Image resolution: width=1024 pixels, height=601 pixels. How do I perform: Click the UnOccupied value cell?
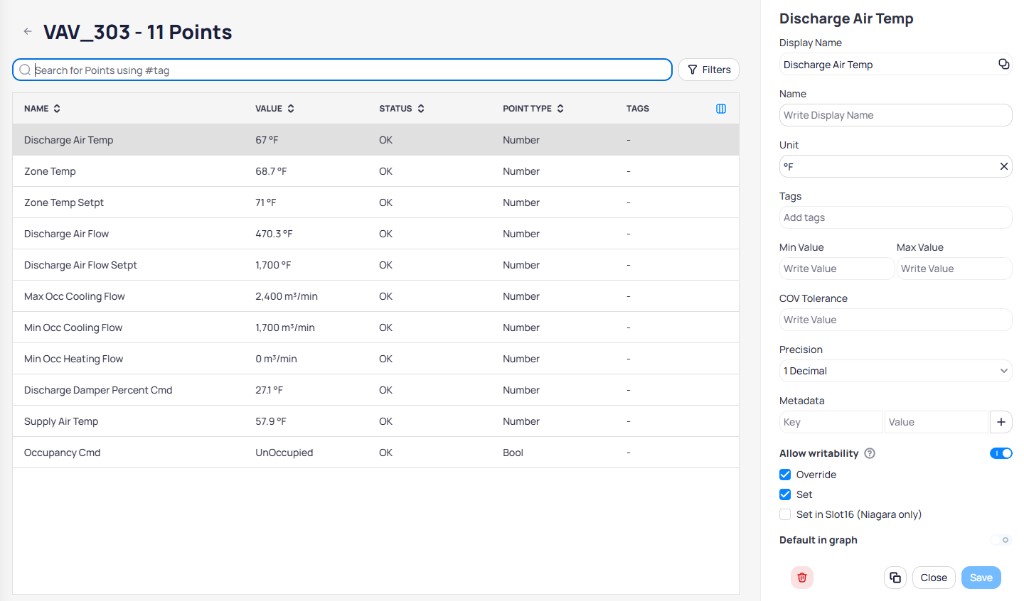(284, 453)
